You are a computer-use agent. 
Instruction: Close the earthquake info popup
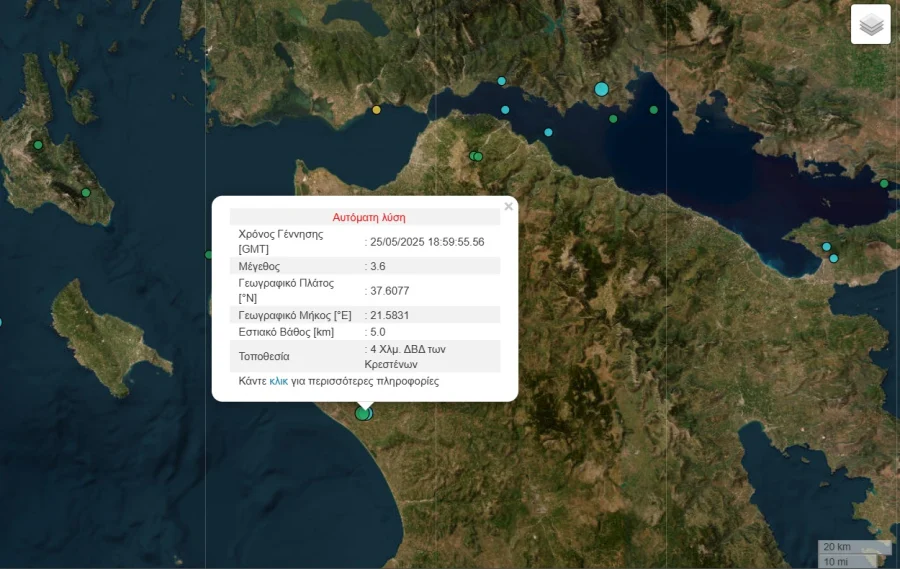pos(508,207)
